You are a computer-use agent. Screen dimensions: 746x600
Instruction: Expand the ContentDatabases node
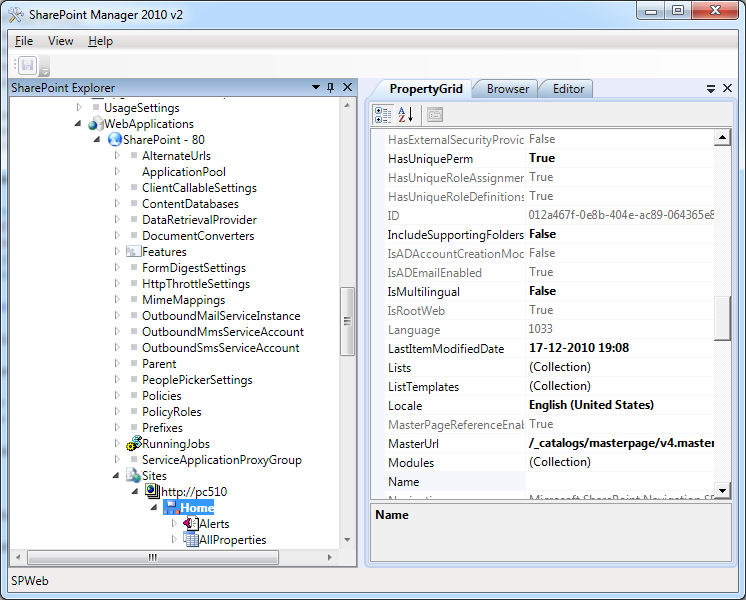(117, 204)
